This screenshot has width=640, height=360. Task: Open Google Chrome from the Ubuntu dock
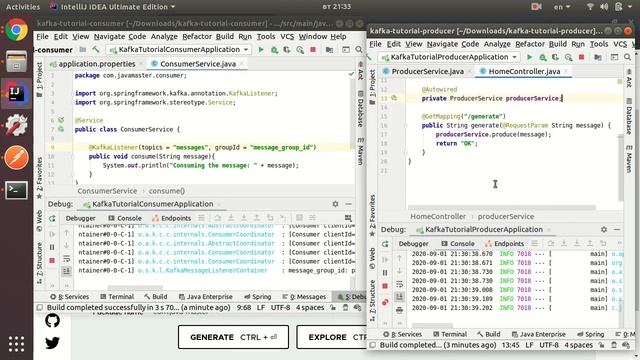16,30
